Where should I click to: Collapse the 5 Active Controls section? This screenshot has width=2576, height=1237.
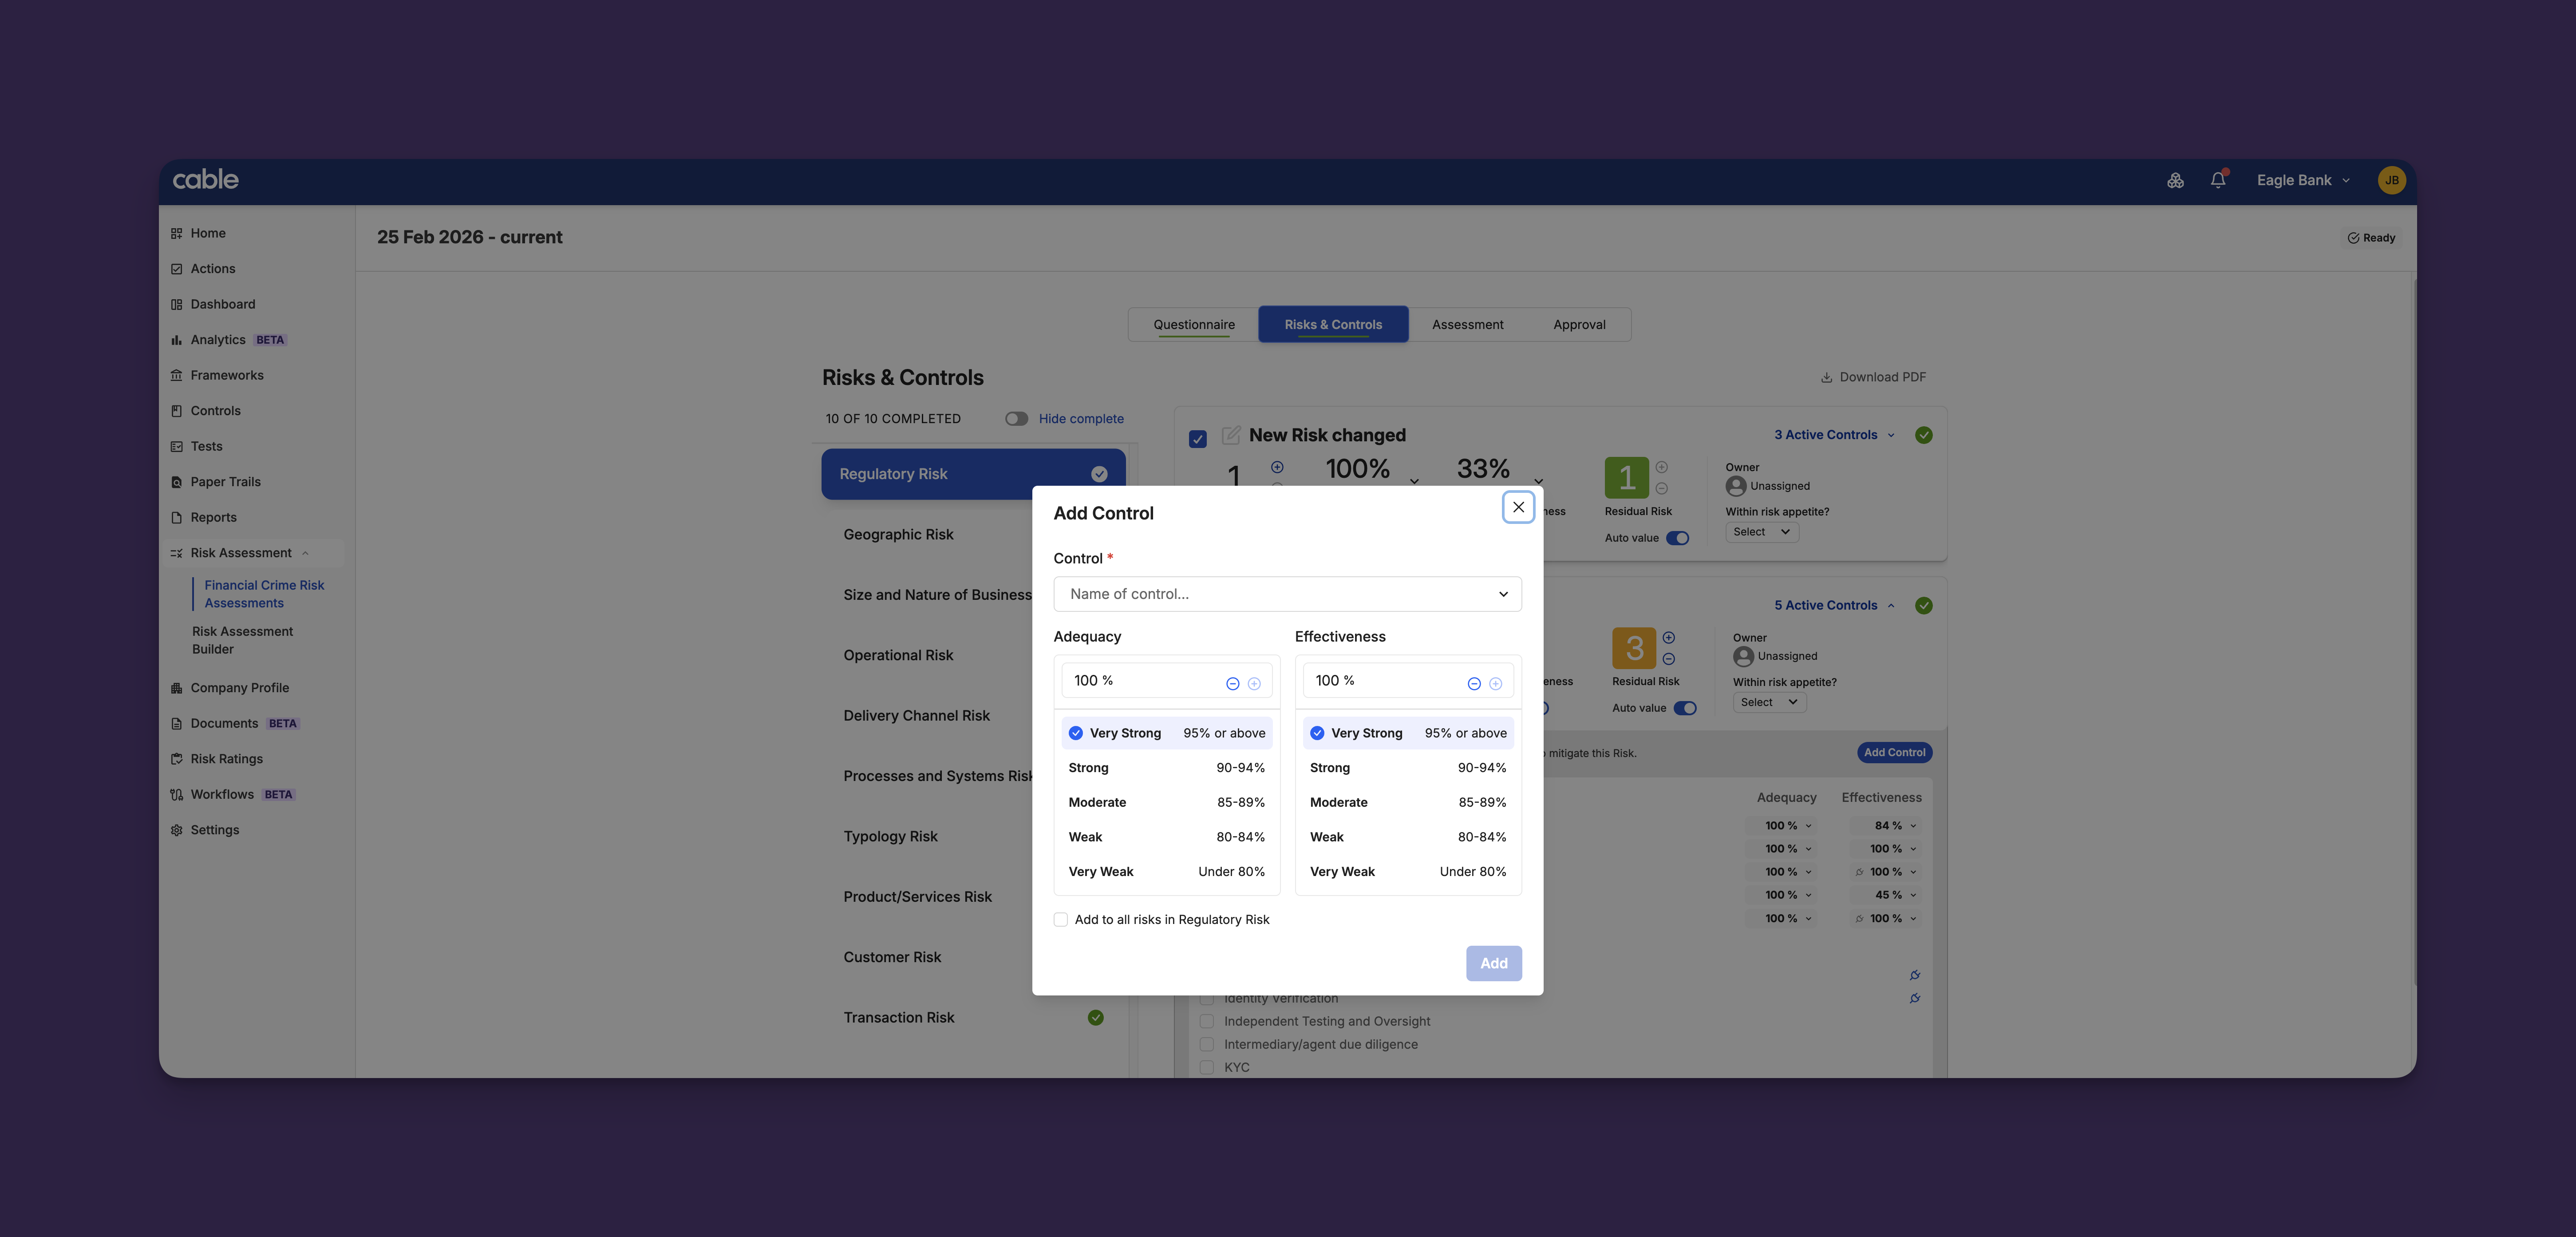tap(1834, 605)
